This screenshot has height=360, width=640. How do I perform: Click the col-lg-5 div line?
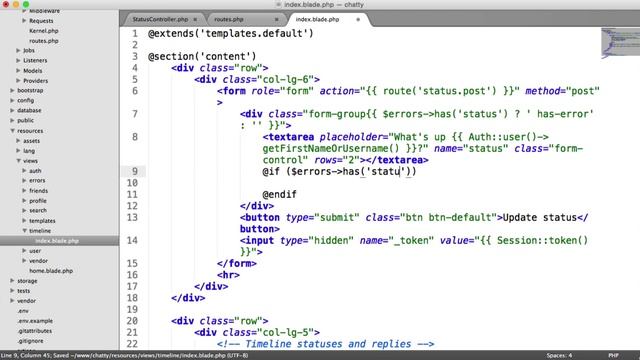point(257,333)
